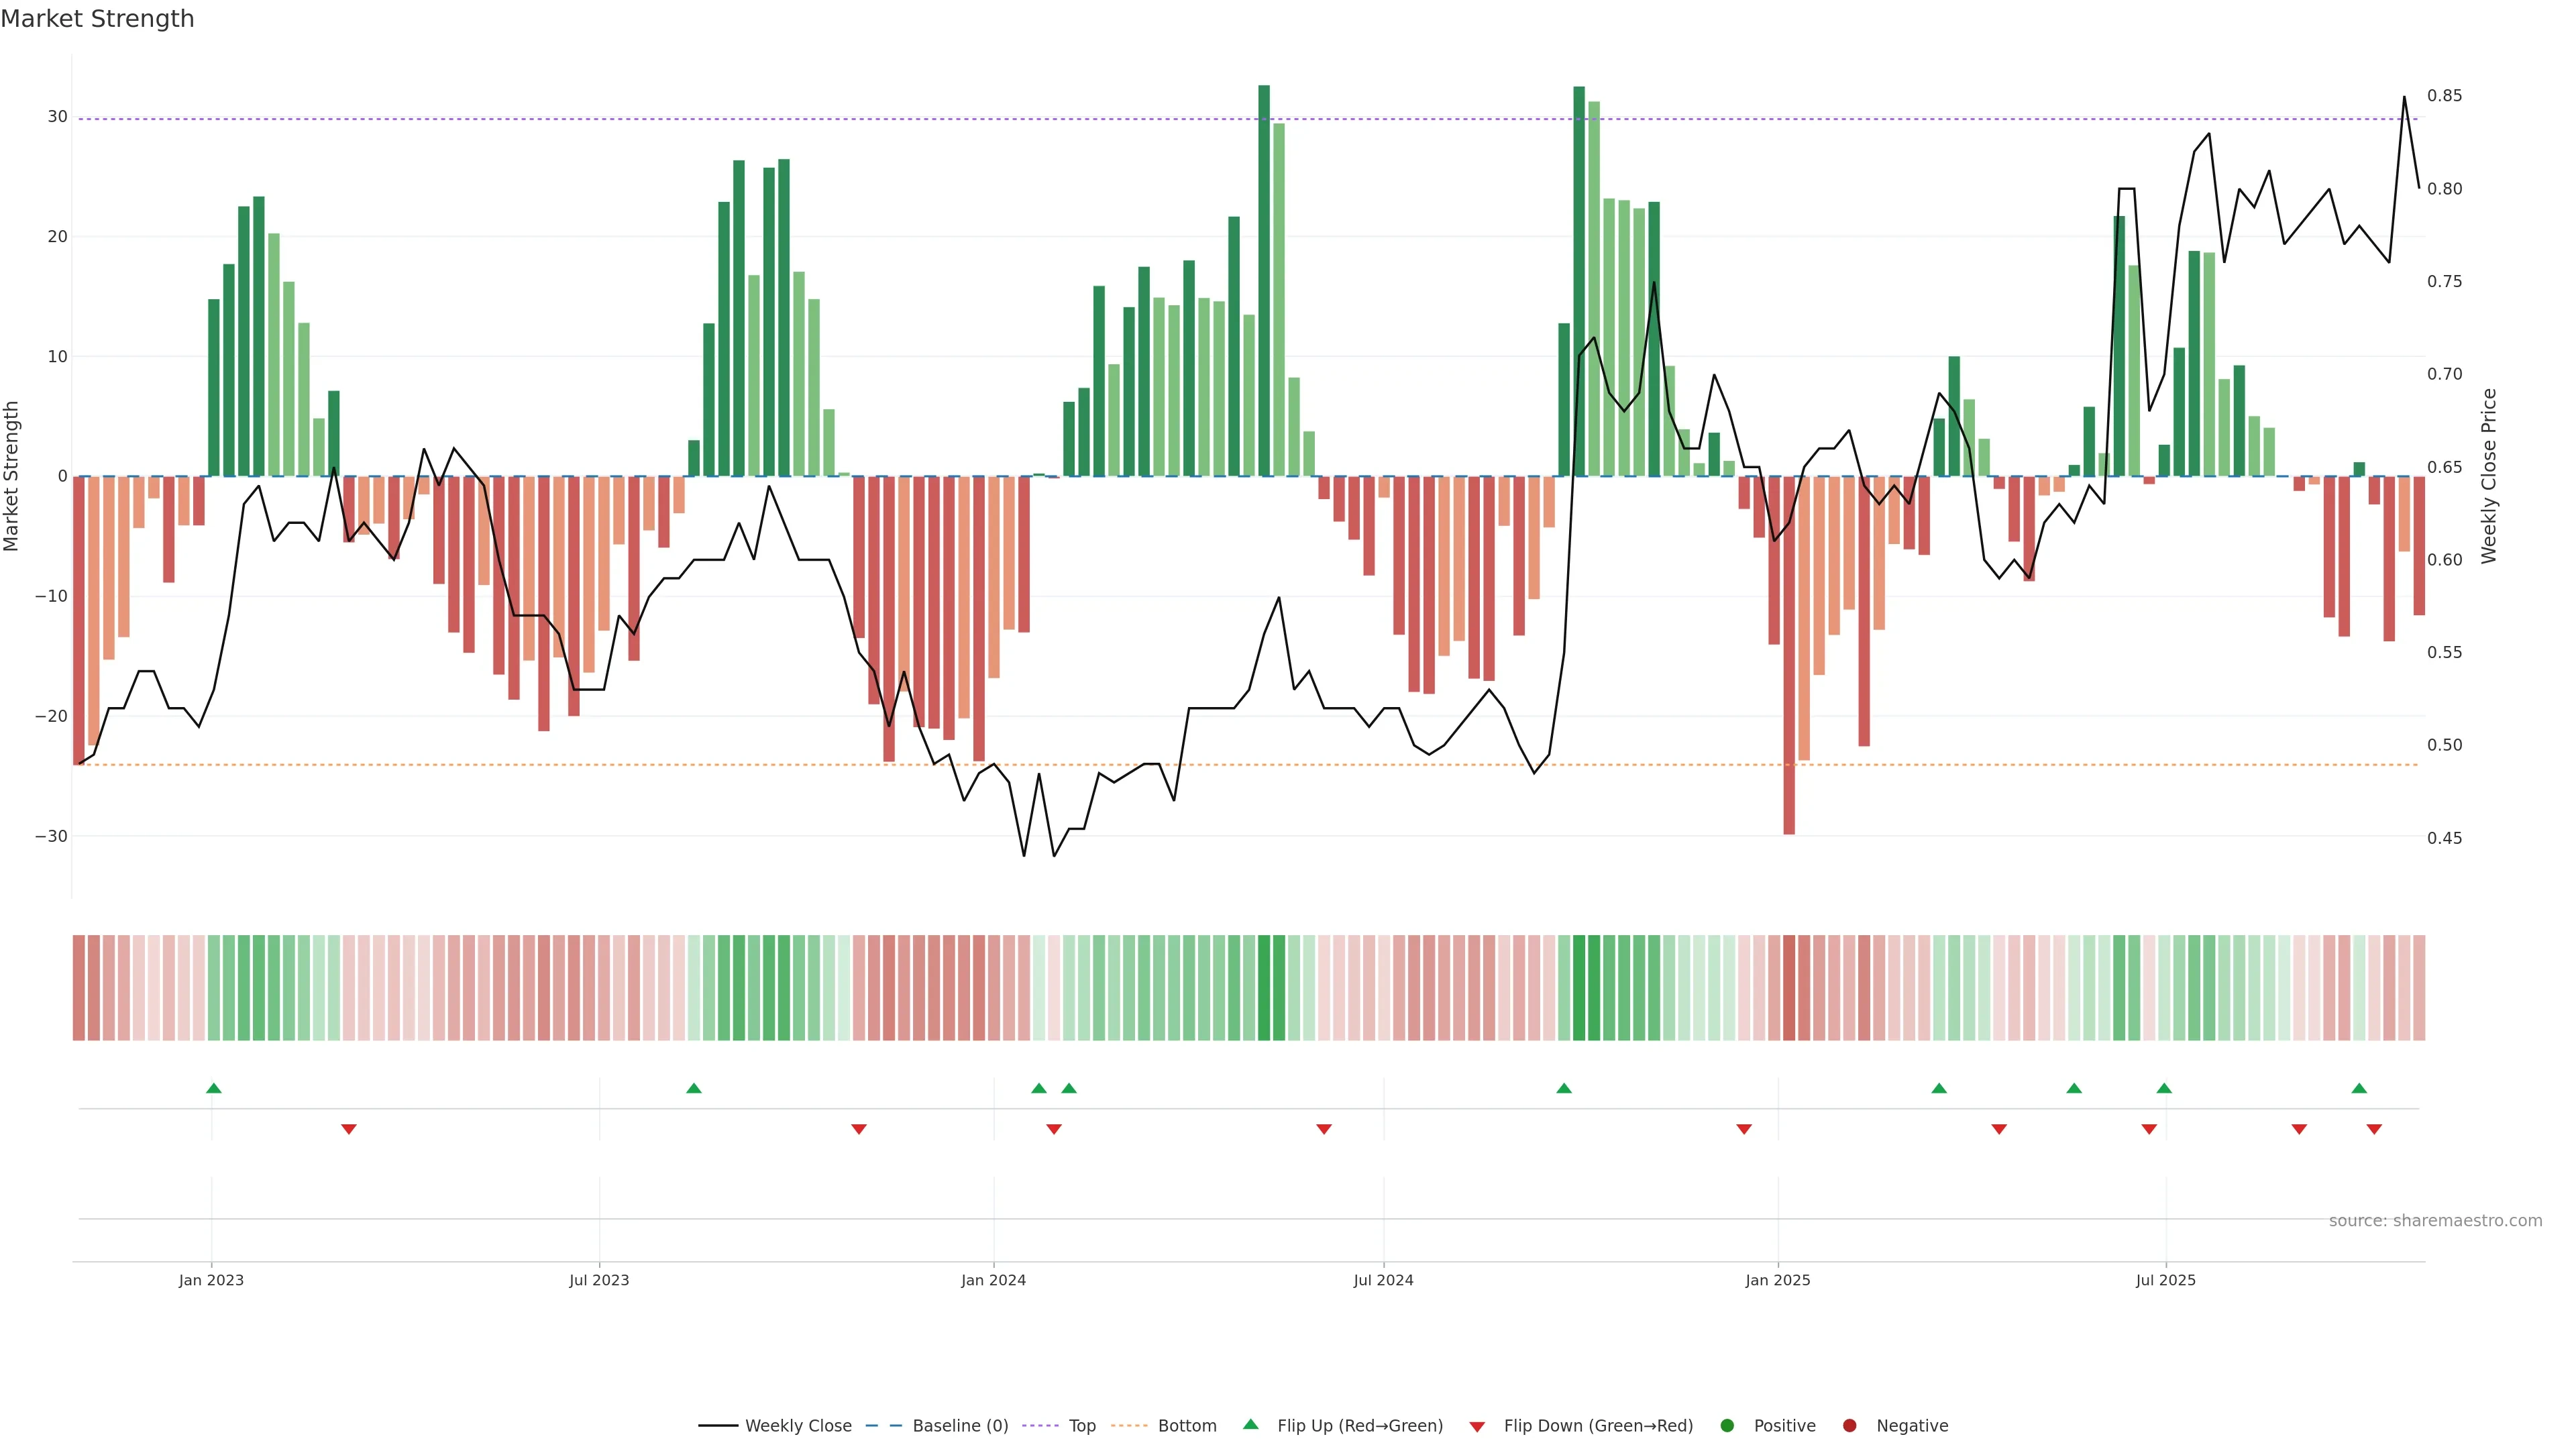Click the lone green flip-up marker between Jul 2024 and Jan 2025
The width and height of the screenshot is (2576, 1449).
(x=1564, y=1088)
